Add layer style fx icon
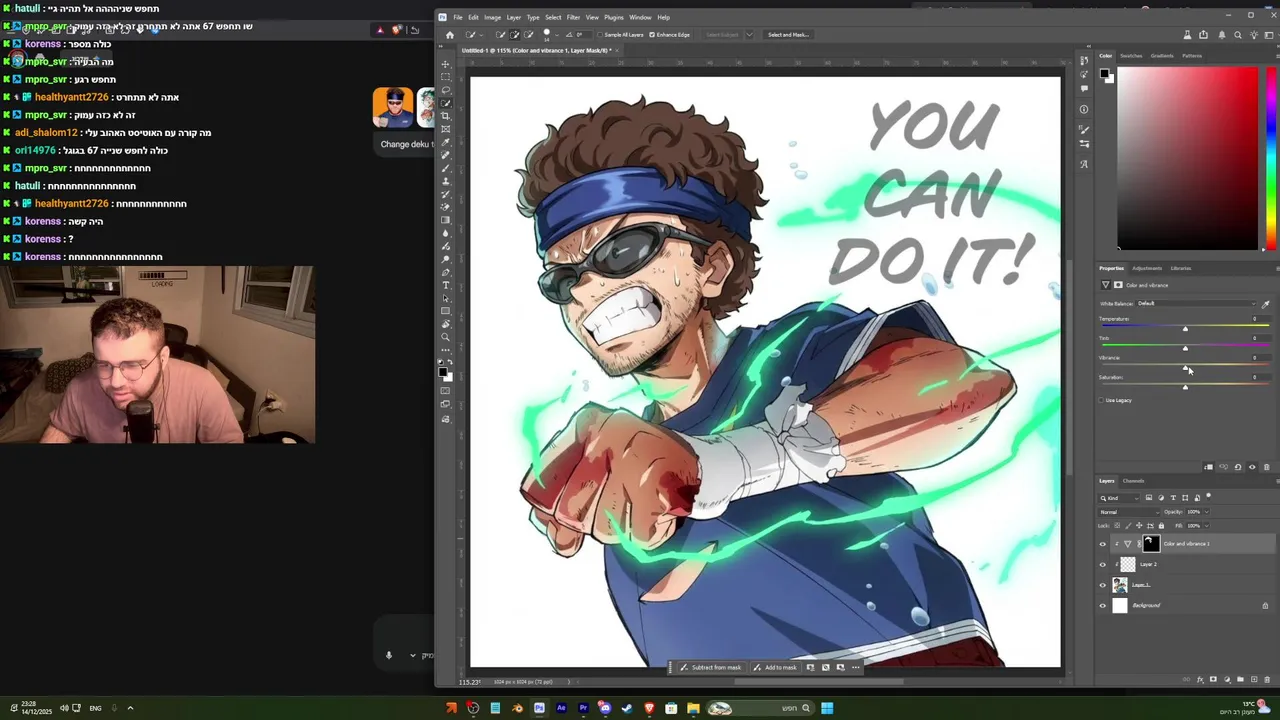1280x720 pixels. 1200,679
